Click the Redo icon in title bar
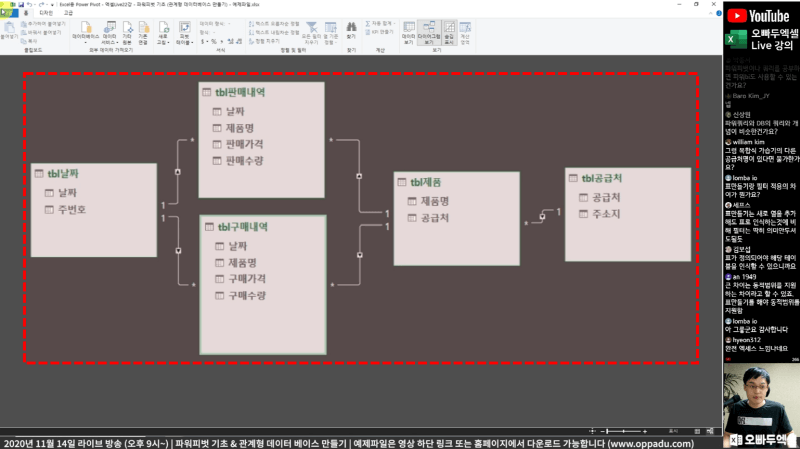The width and height of the screenshot is (800, 449). pos(41,4)
